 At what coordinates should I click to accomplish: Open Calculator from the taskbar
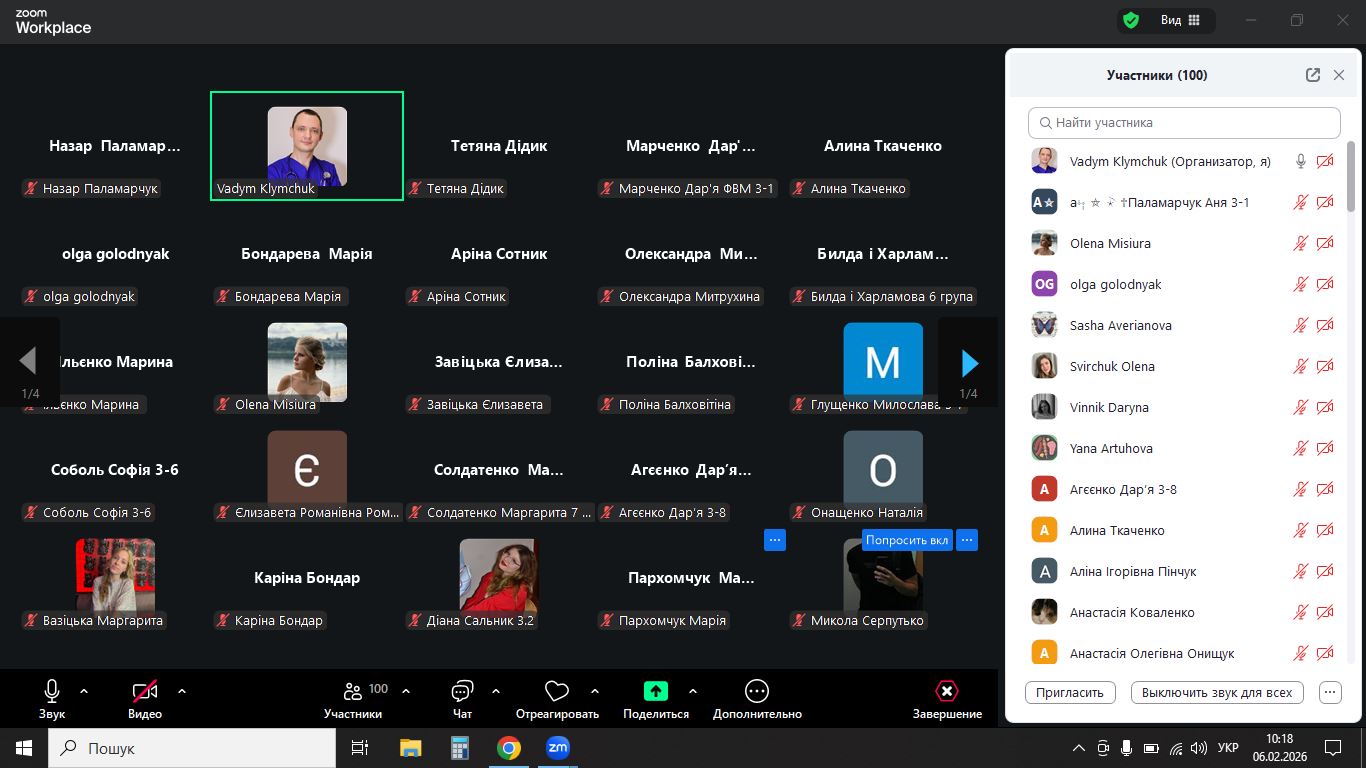tap(459, 748)
